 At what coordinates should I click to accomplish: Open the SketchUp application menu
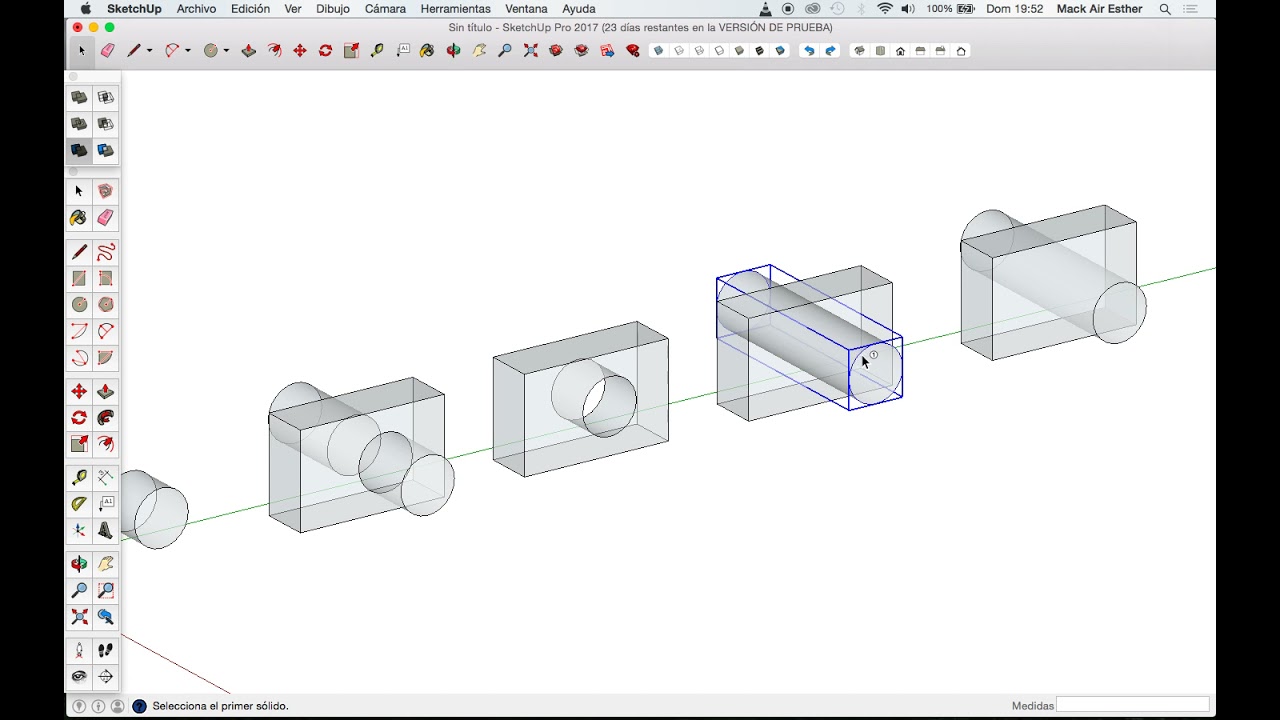134,9
